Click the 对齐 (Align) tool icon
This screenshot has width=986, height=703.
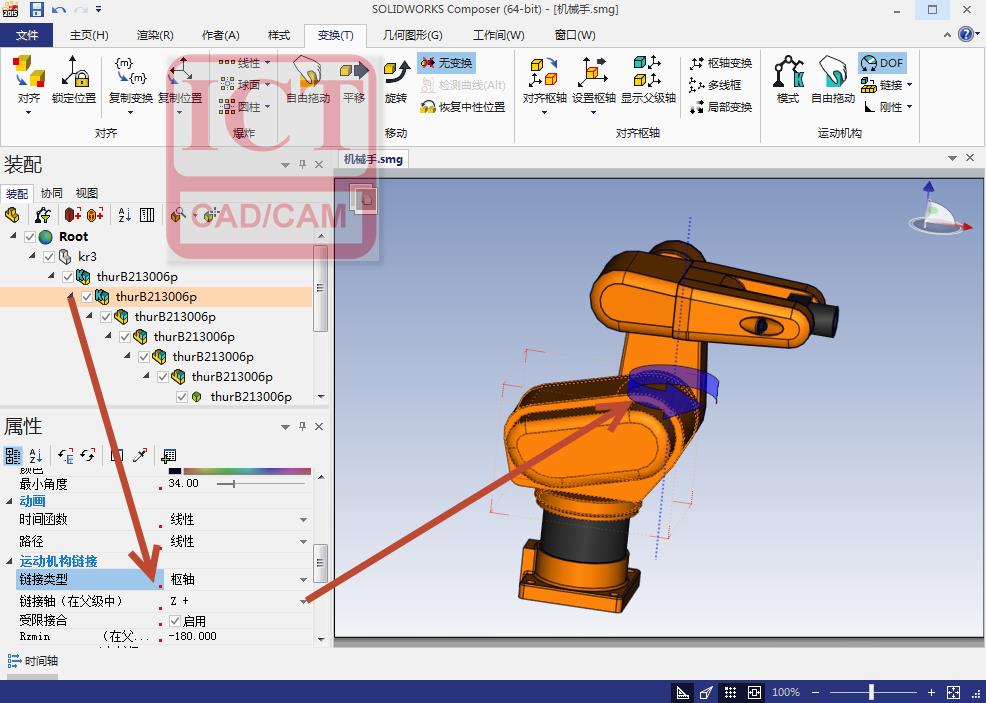click(29, 76)
